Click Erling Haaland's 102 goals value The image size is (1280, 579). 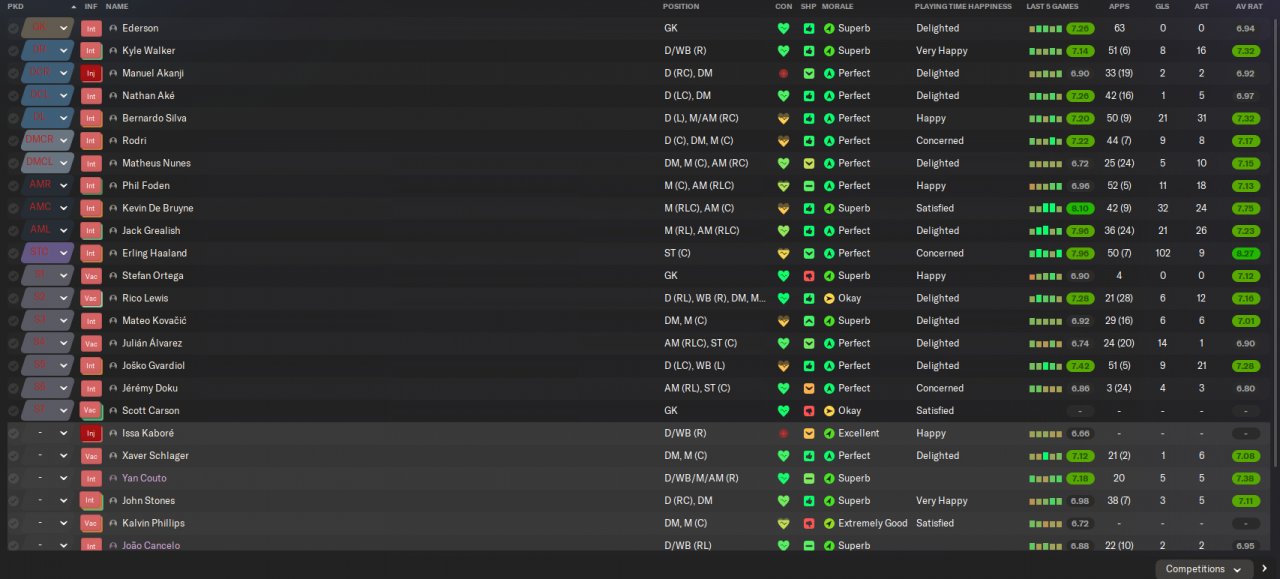click(1162, 253)
